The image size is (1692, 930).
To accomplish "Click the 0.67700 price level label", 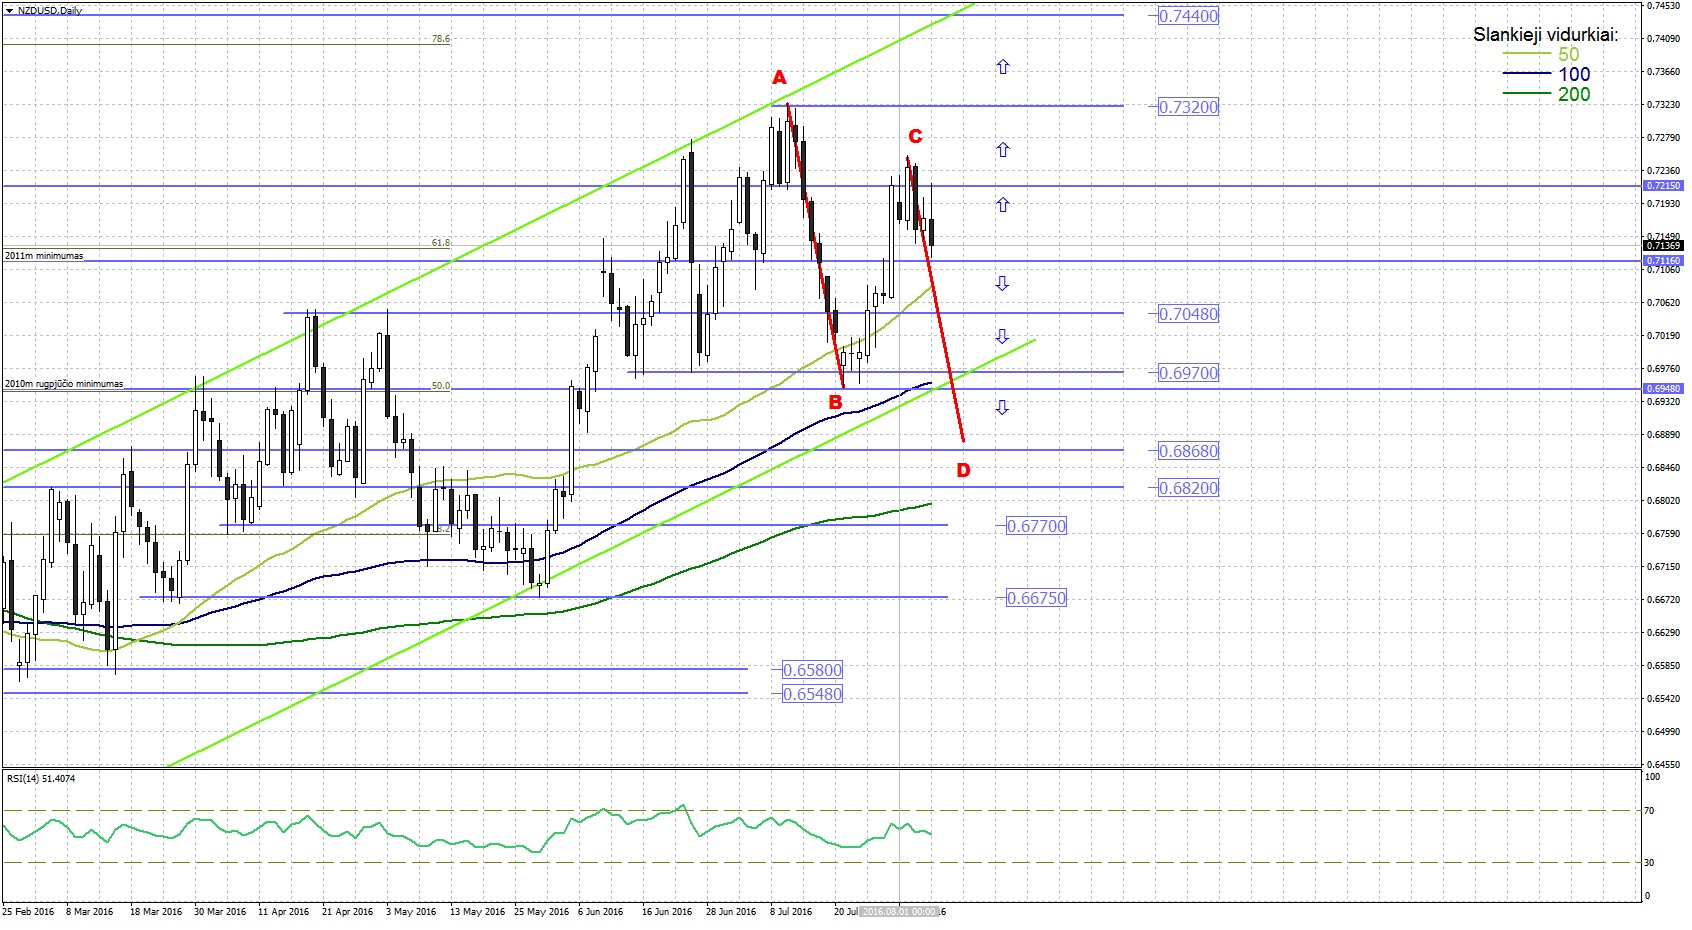I will click(x=1036, y=526).
